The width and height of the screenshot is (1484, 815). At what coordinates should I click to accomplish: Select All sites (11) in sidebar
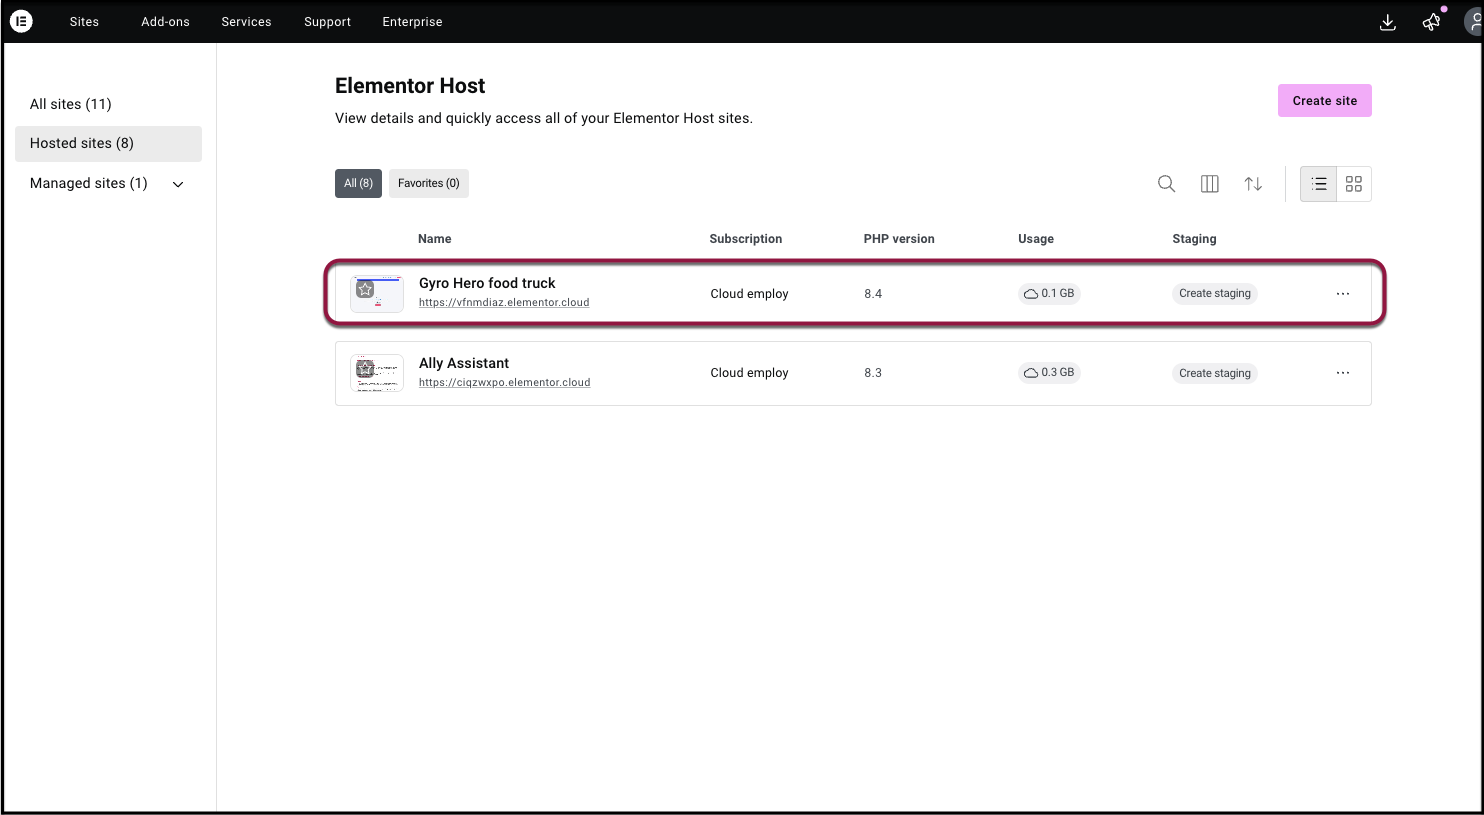pyautogui.click(x=71, y=104)
